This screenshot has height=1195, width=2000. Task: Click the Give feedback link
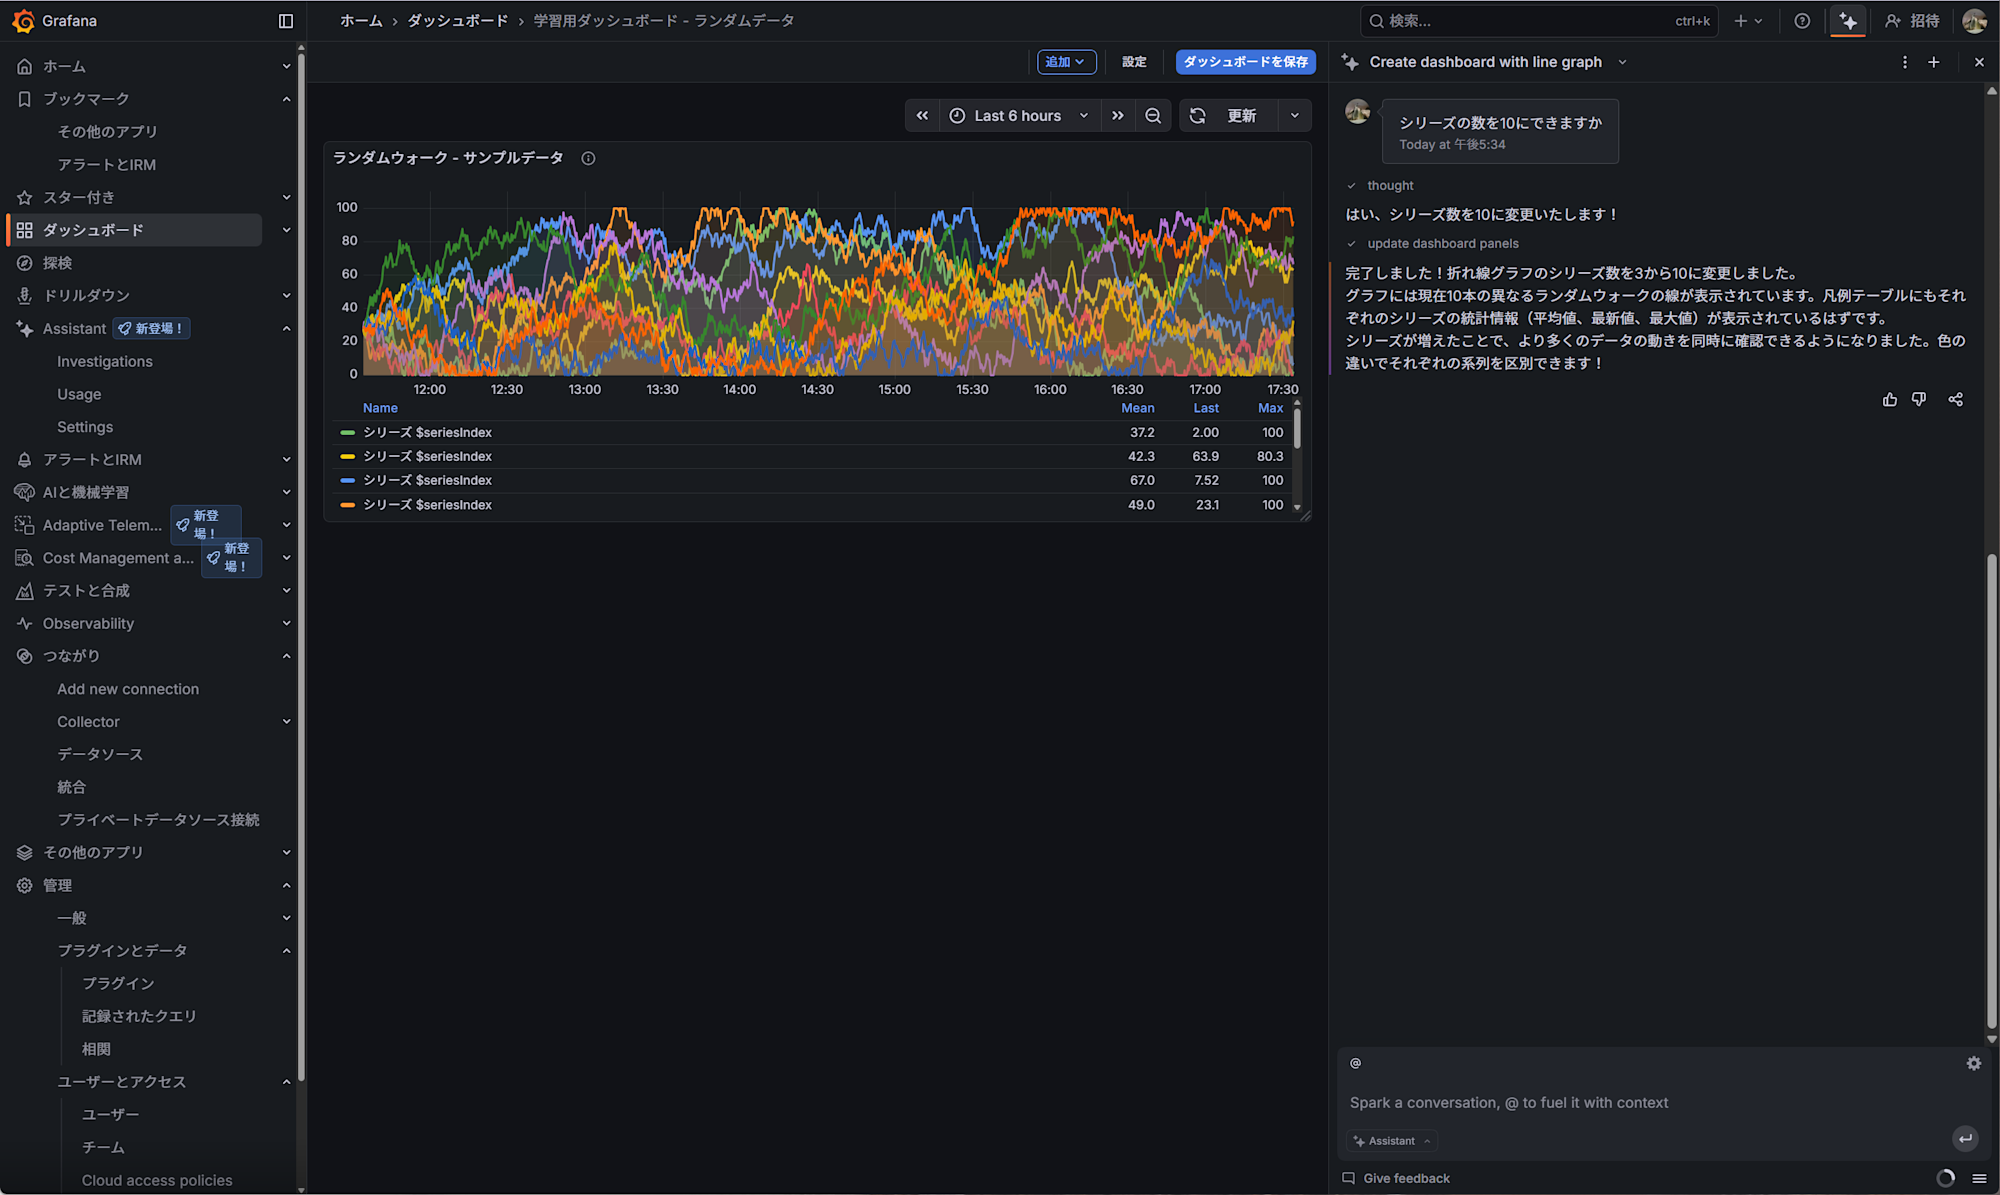pyautogui.click(x=1405, y=1178)
